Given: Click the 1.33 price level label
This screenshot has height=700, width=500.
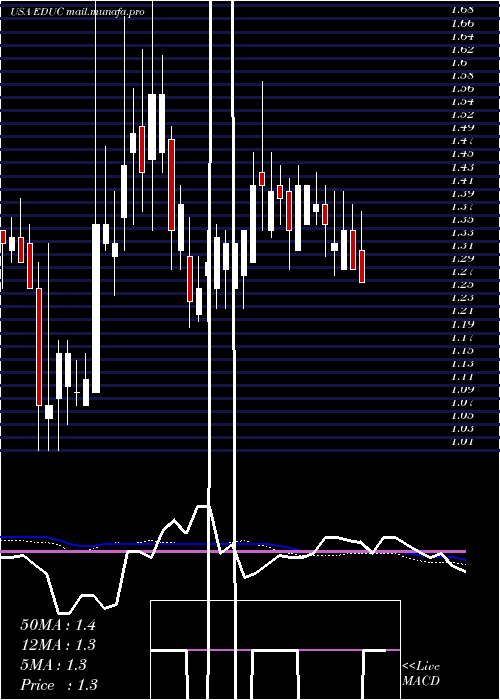Looking at the screenshot, I should 462,233.
